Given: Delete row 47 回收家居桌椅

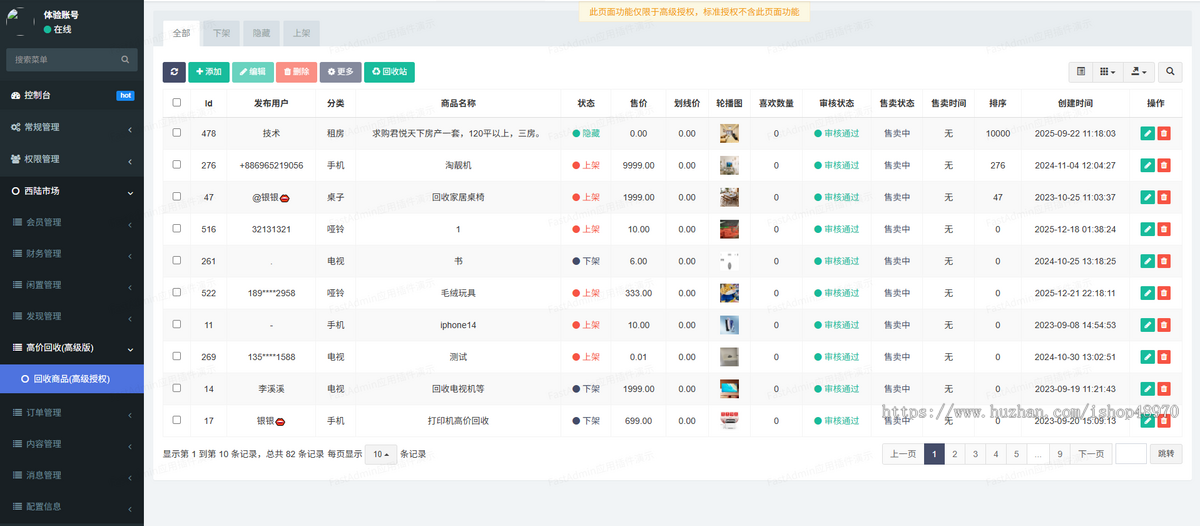Looking at the screenshot, I should [x=1164, y=197].
